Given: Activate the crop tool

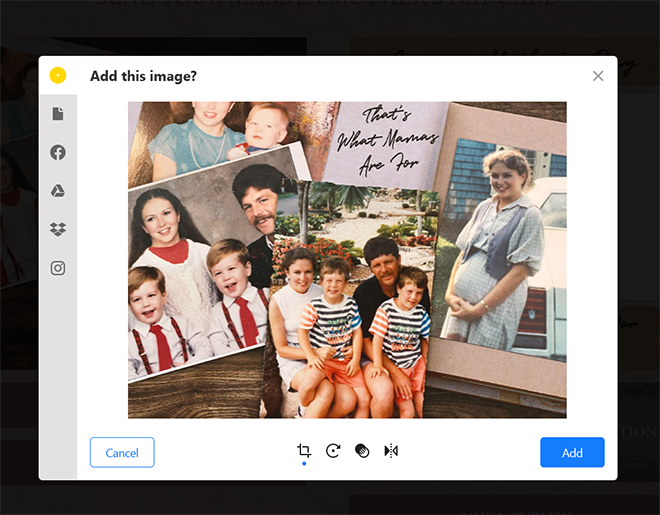Looking at the screenshot, I should point(304,451).
